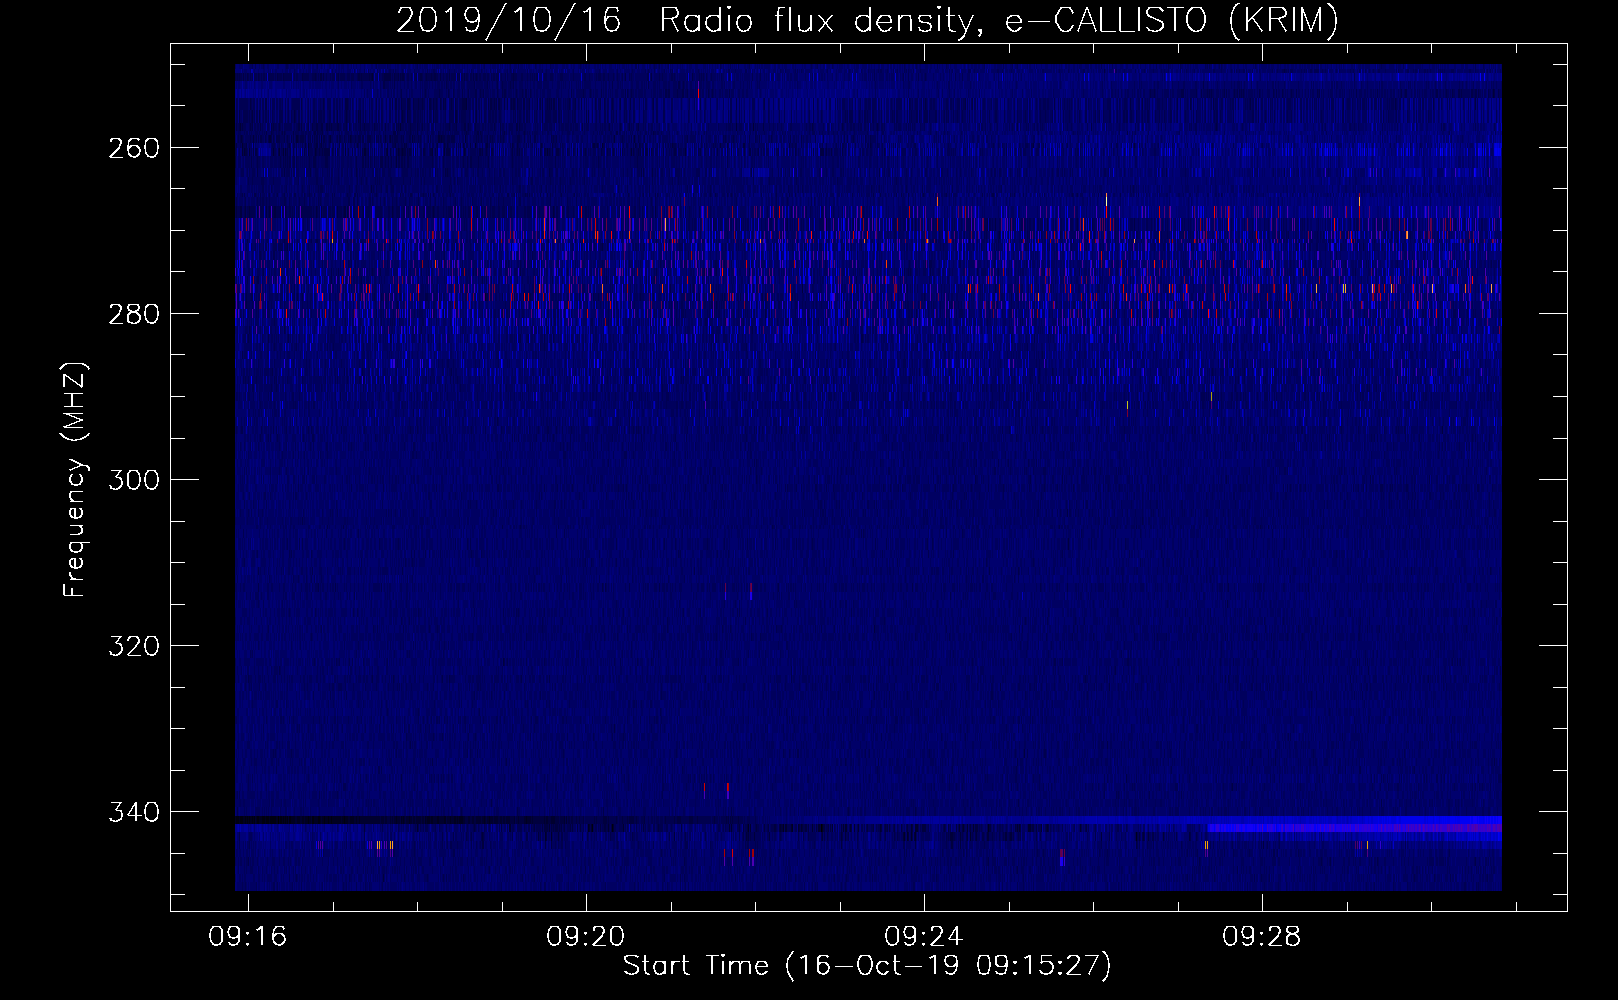
Task: Select the 260 frequency axis label
Action: tap(133, 149)
